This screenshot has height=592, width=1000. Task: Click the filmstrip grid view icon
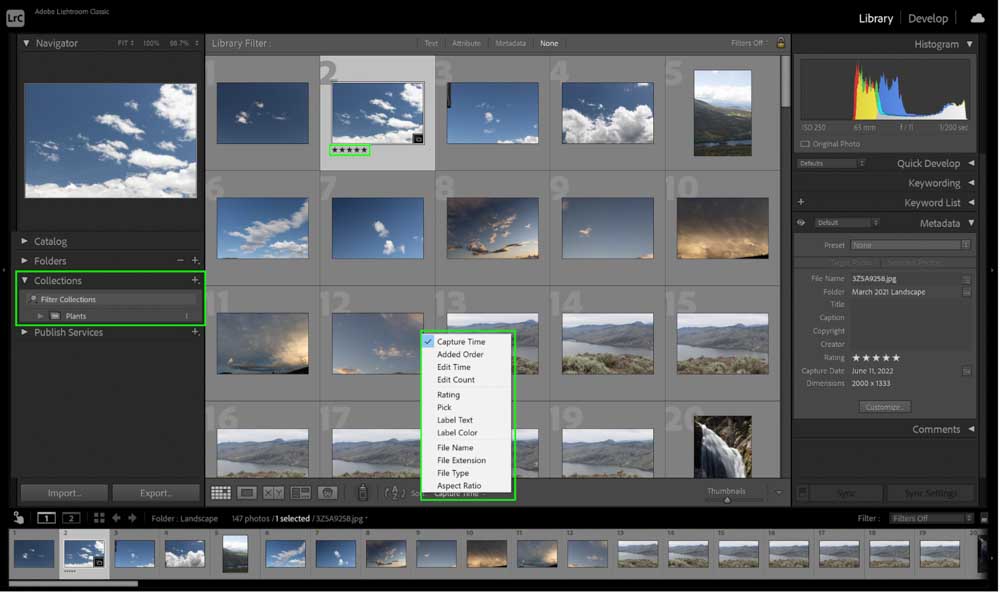99,518
